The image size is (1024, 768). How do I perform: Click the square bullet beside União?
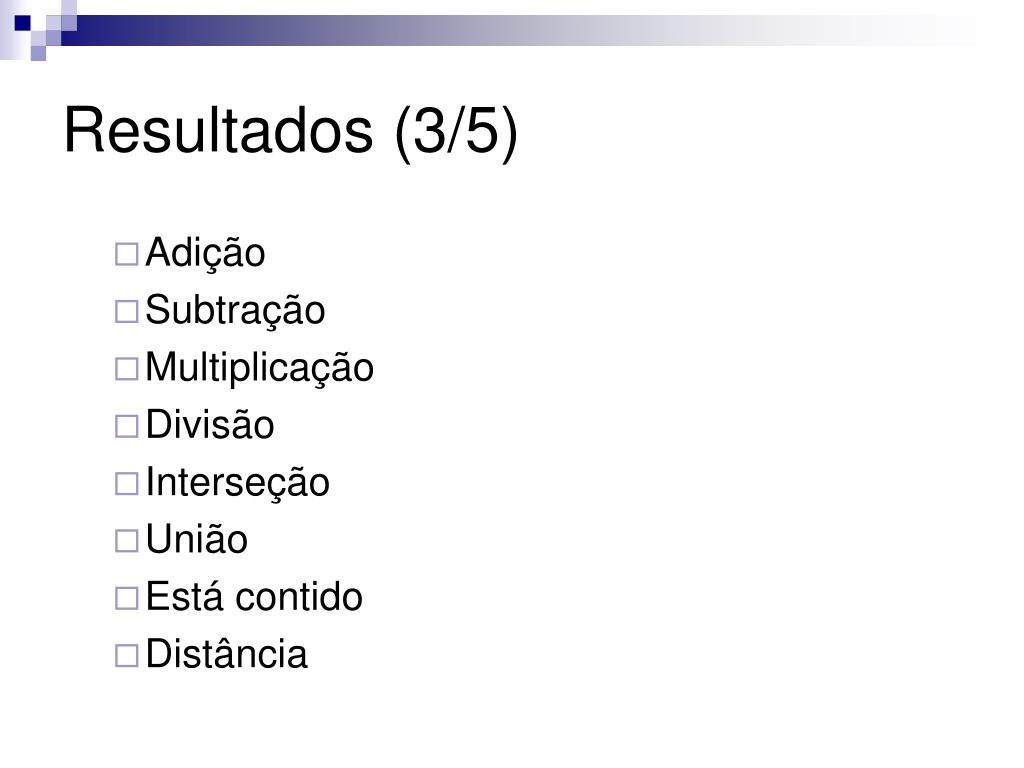127,541
